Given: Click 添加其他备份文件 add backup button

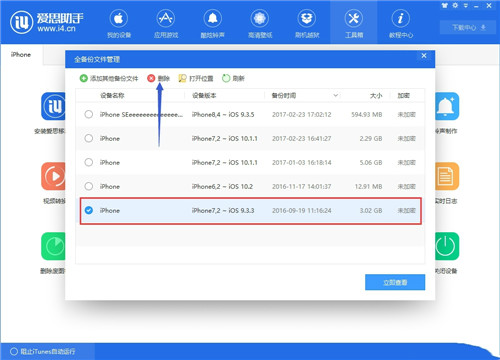Looking at the screenshot, I should tap(109, 78).
